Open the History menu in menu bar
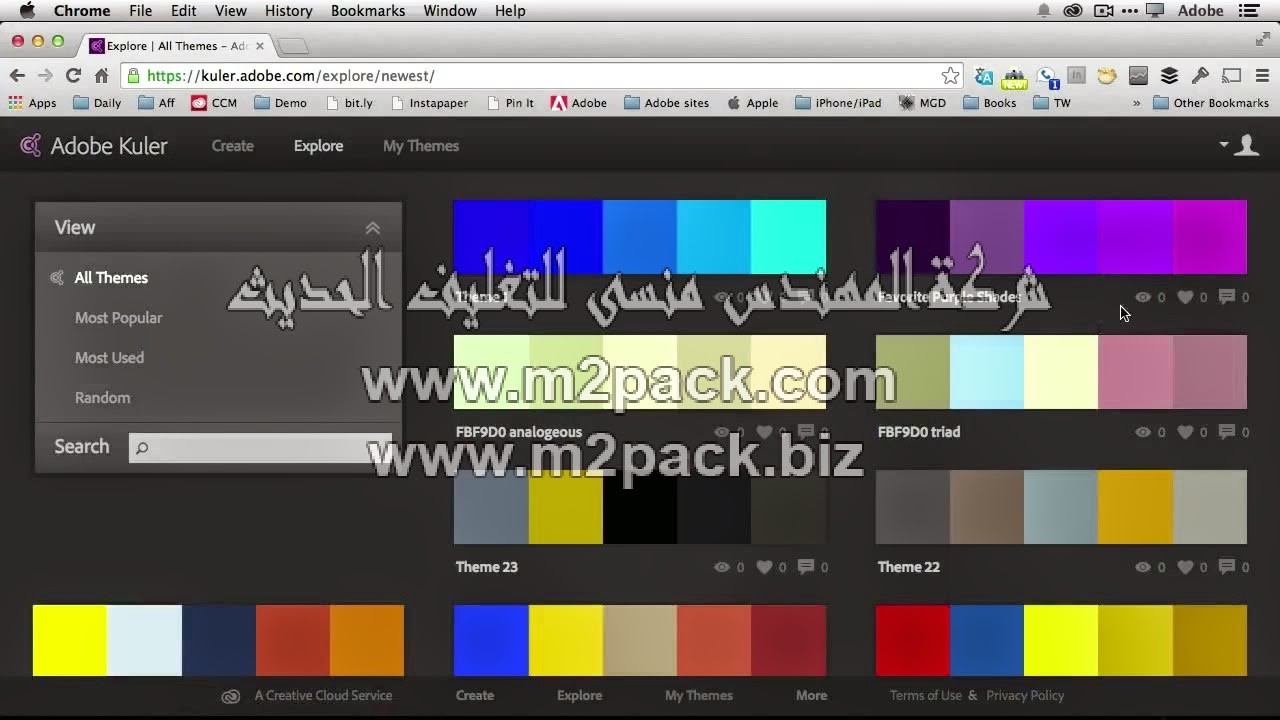Image resolution: width=1280 pixels, height=720 pixels. tap(288, 11)
